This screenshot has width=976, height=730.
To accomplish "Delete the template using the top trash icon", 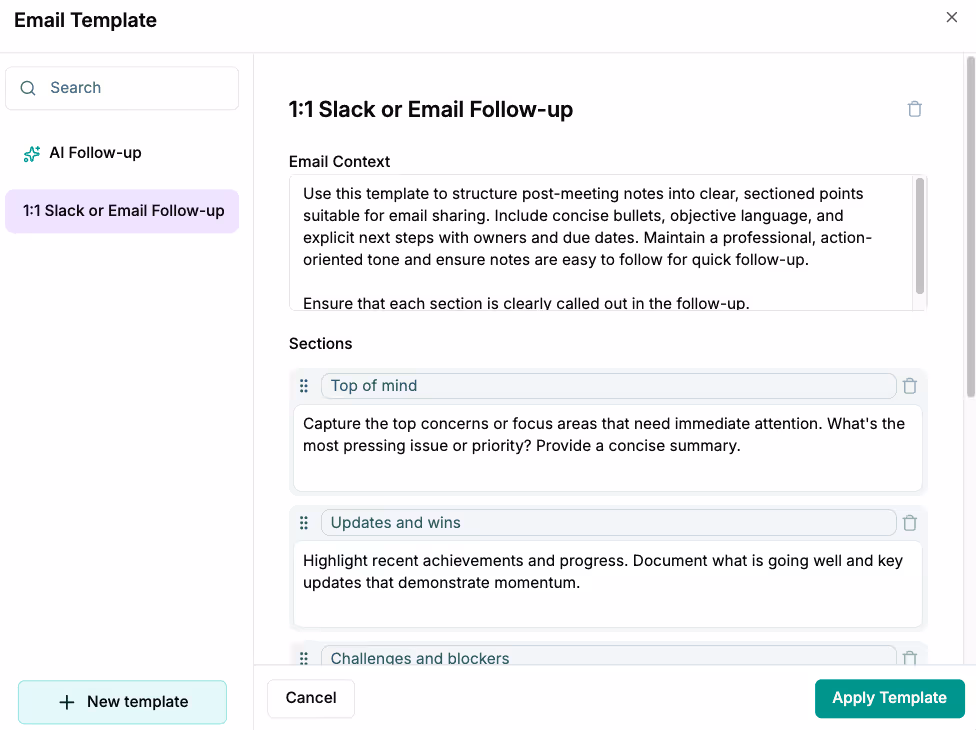I will tap(914, 108).
